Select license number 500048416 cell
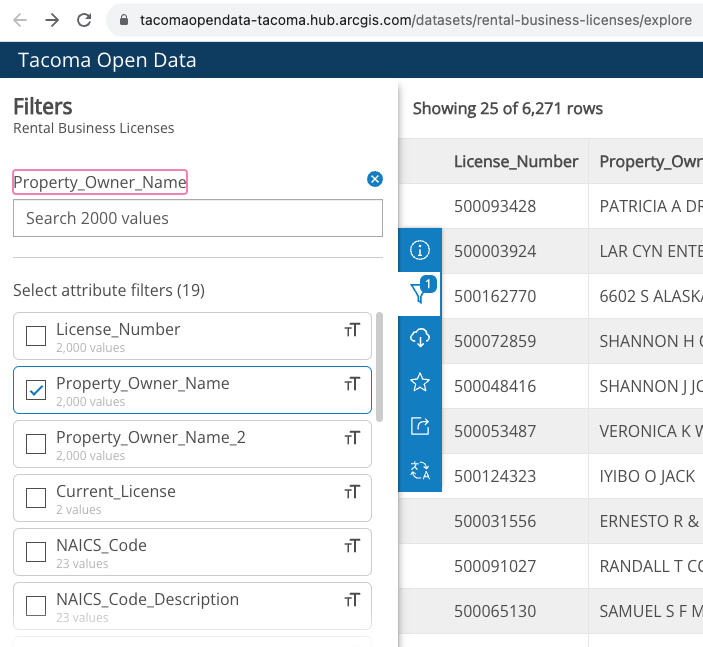This screenshot has width=703, height=647. [495, 386]
